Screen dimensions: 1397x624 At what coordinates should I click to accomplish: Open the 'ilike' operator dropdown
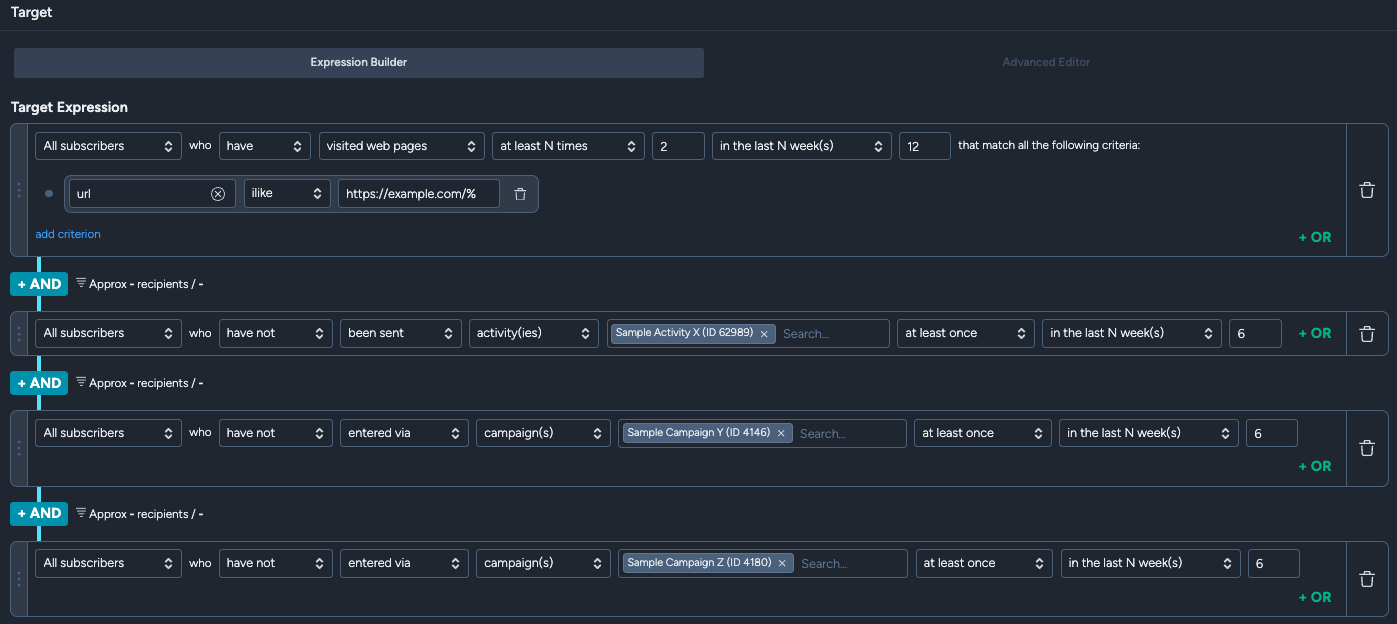[287, 194]
